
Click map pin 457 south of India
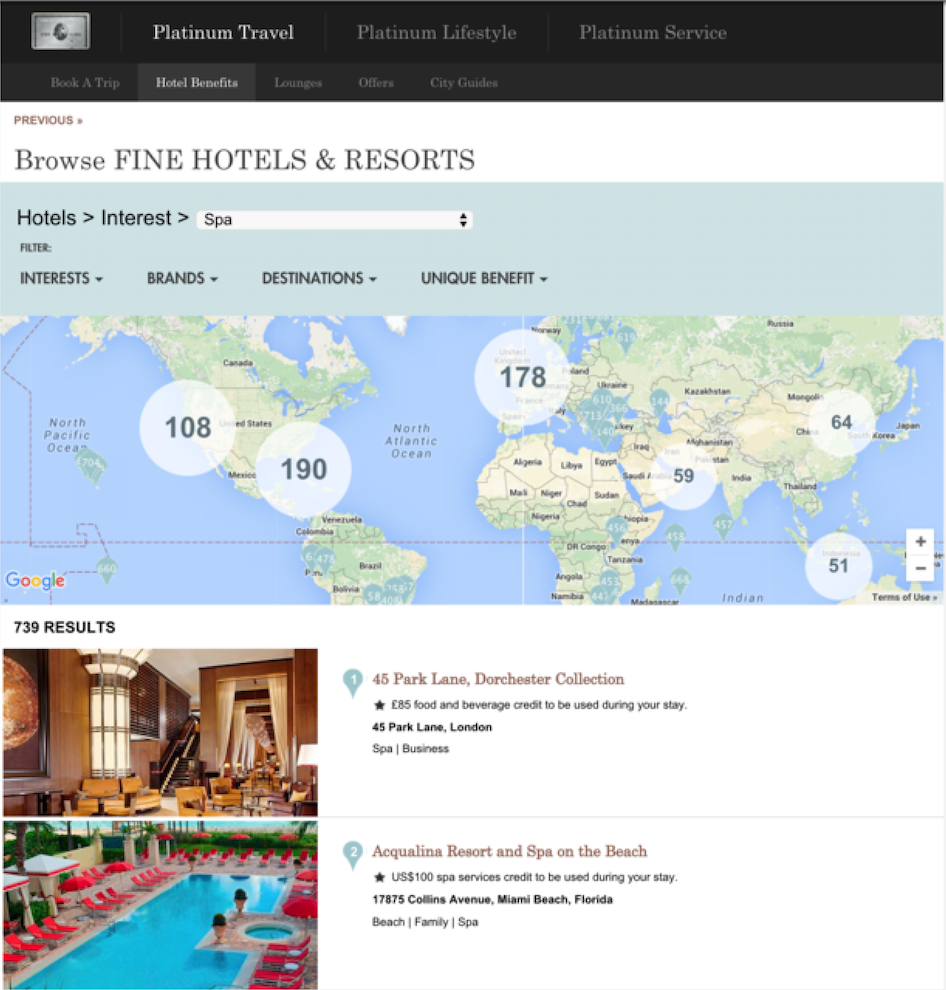pyautogui.click(x=723, y=527)
